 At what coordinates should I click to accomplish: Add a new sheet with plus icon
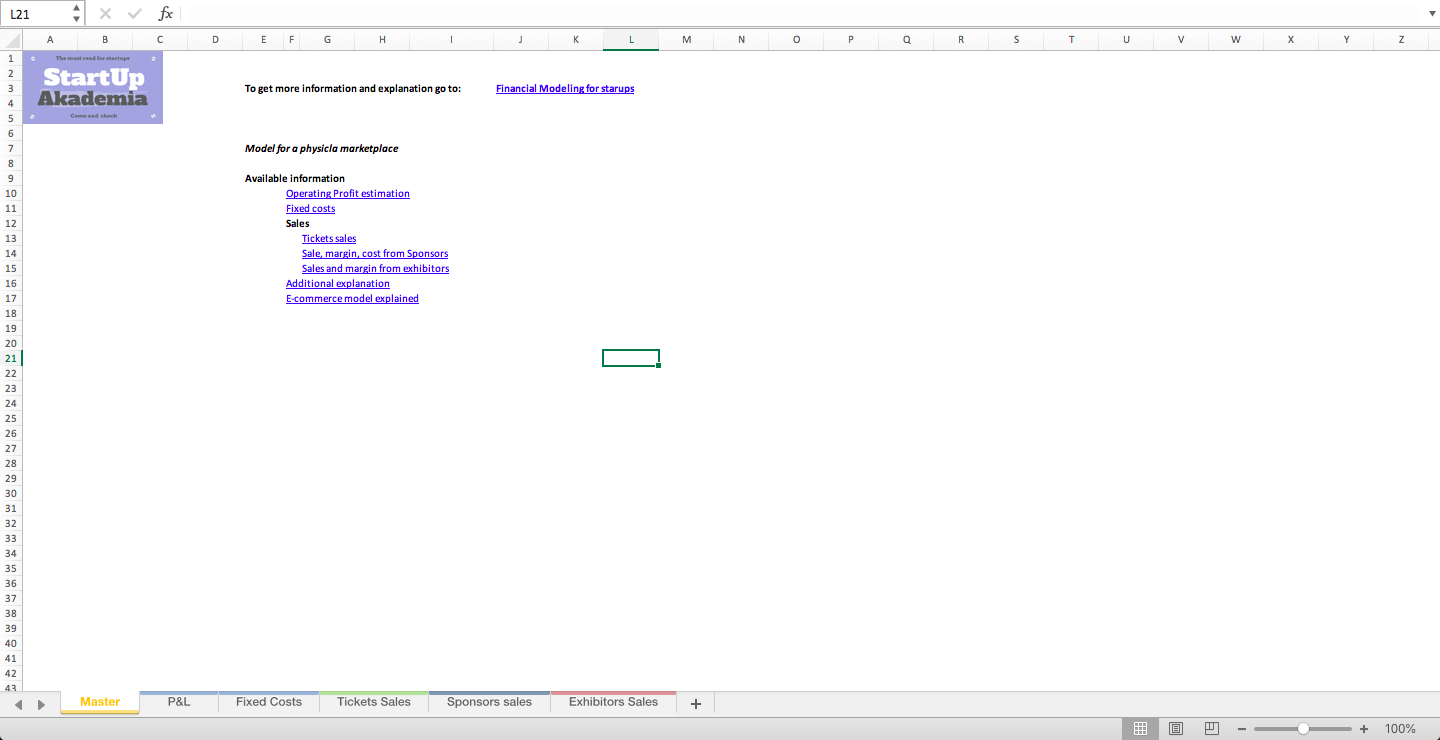[696, 703]
